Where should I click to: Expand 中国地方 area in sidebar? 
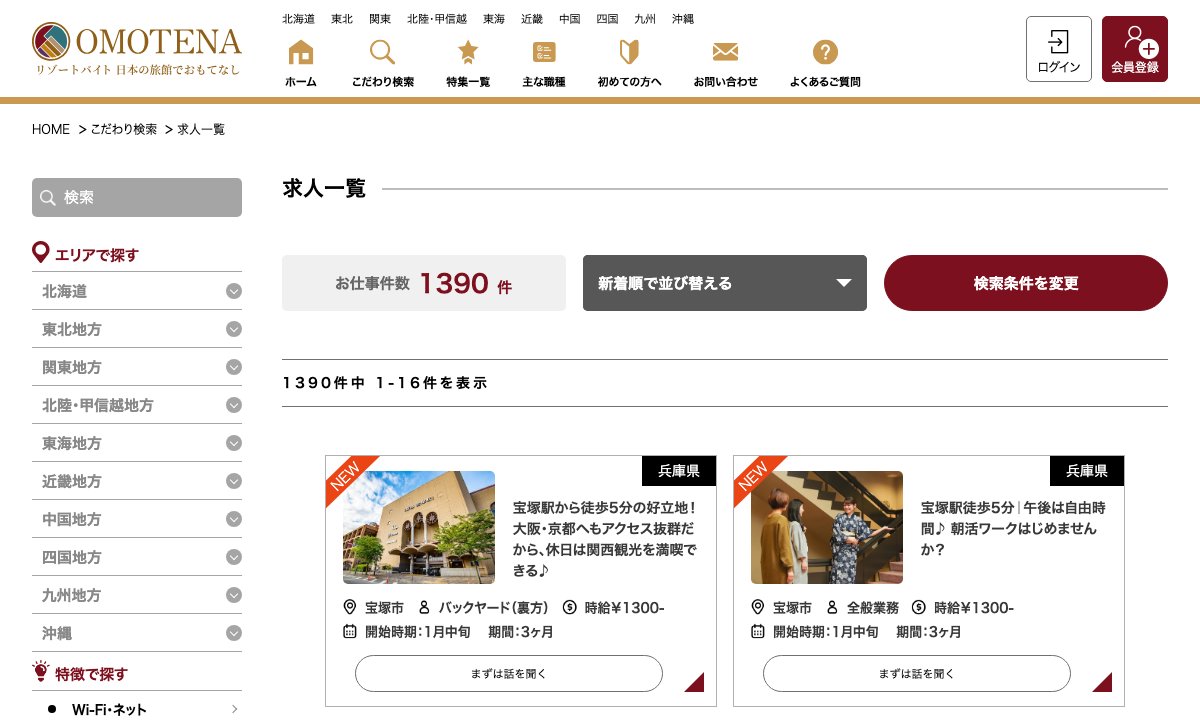[x=137, y=519]
